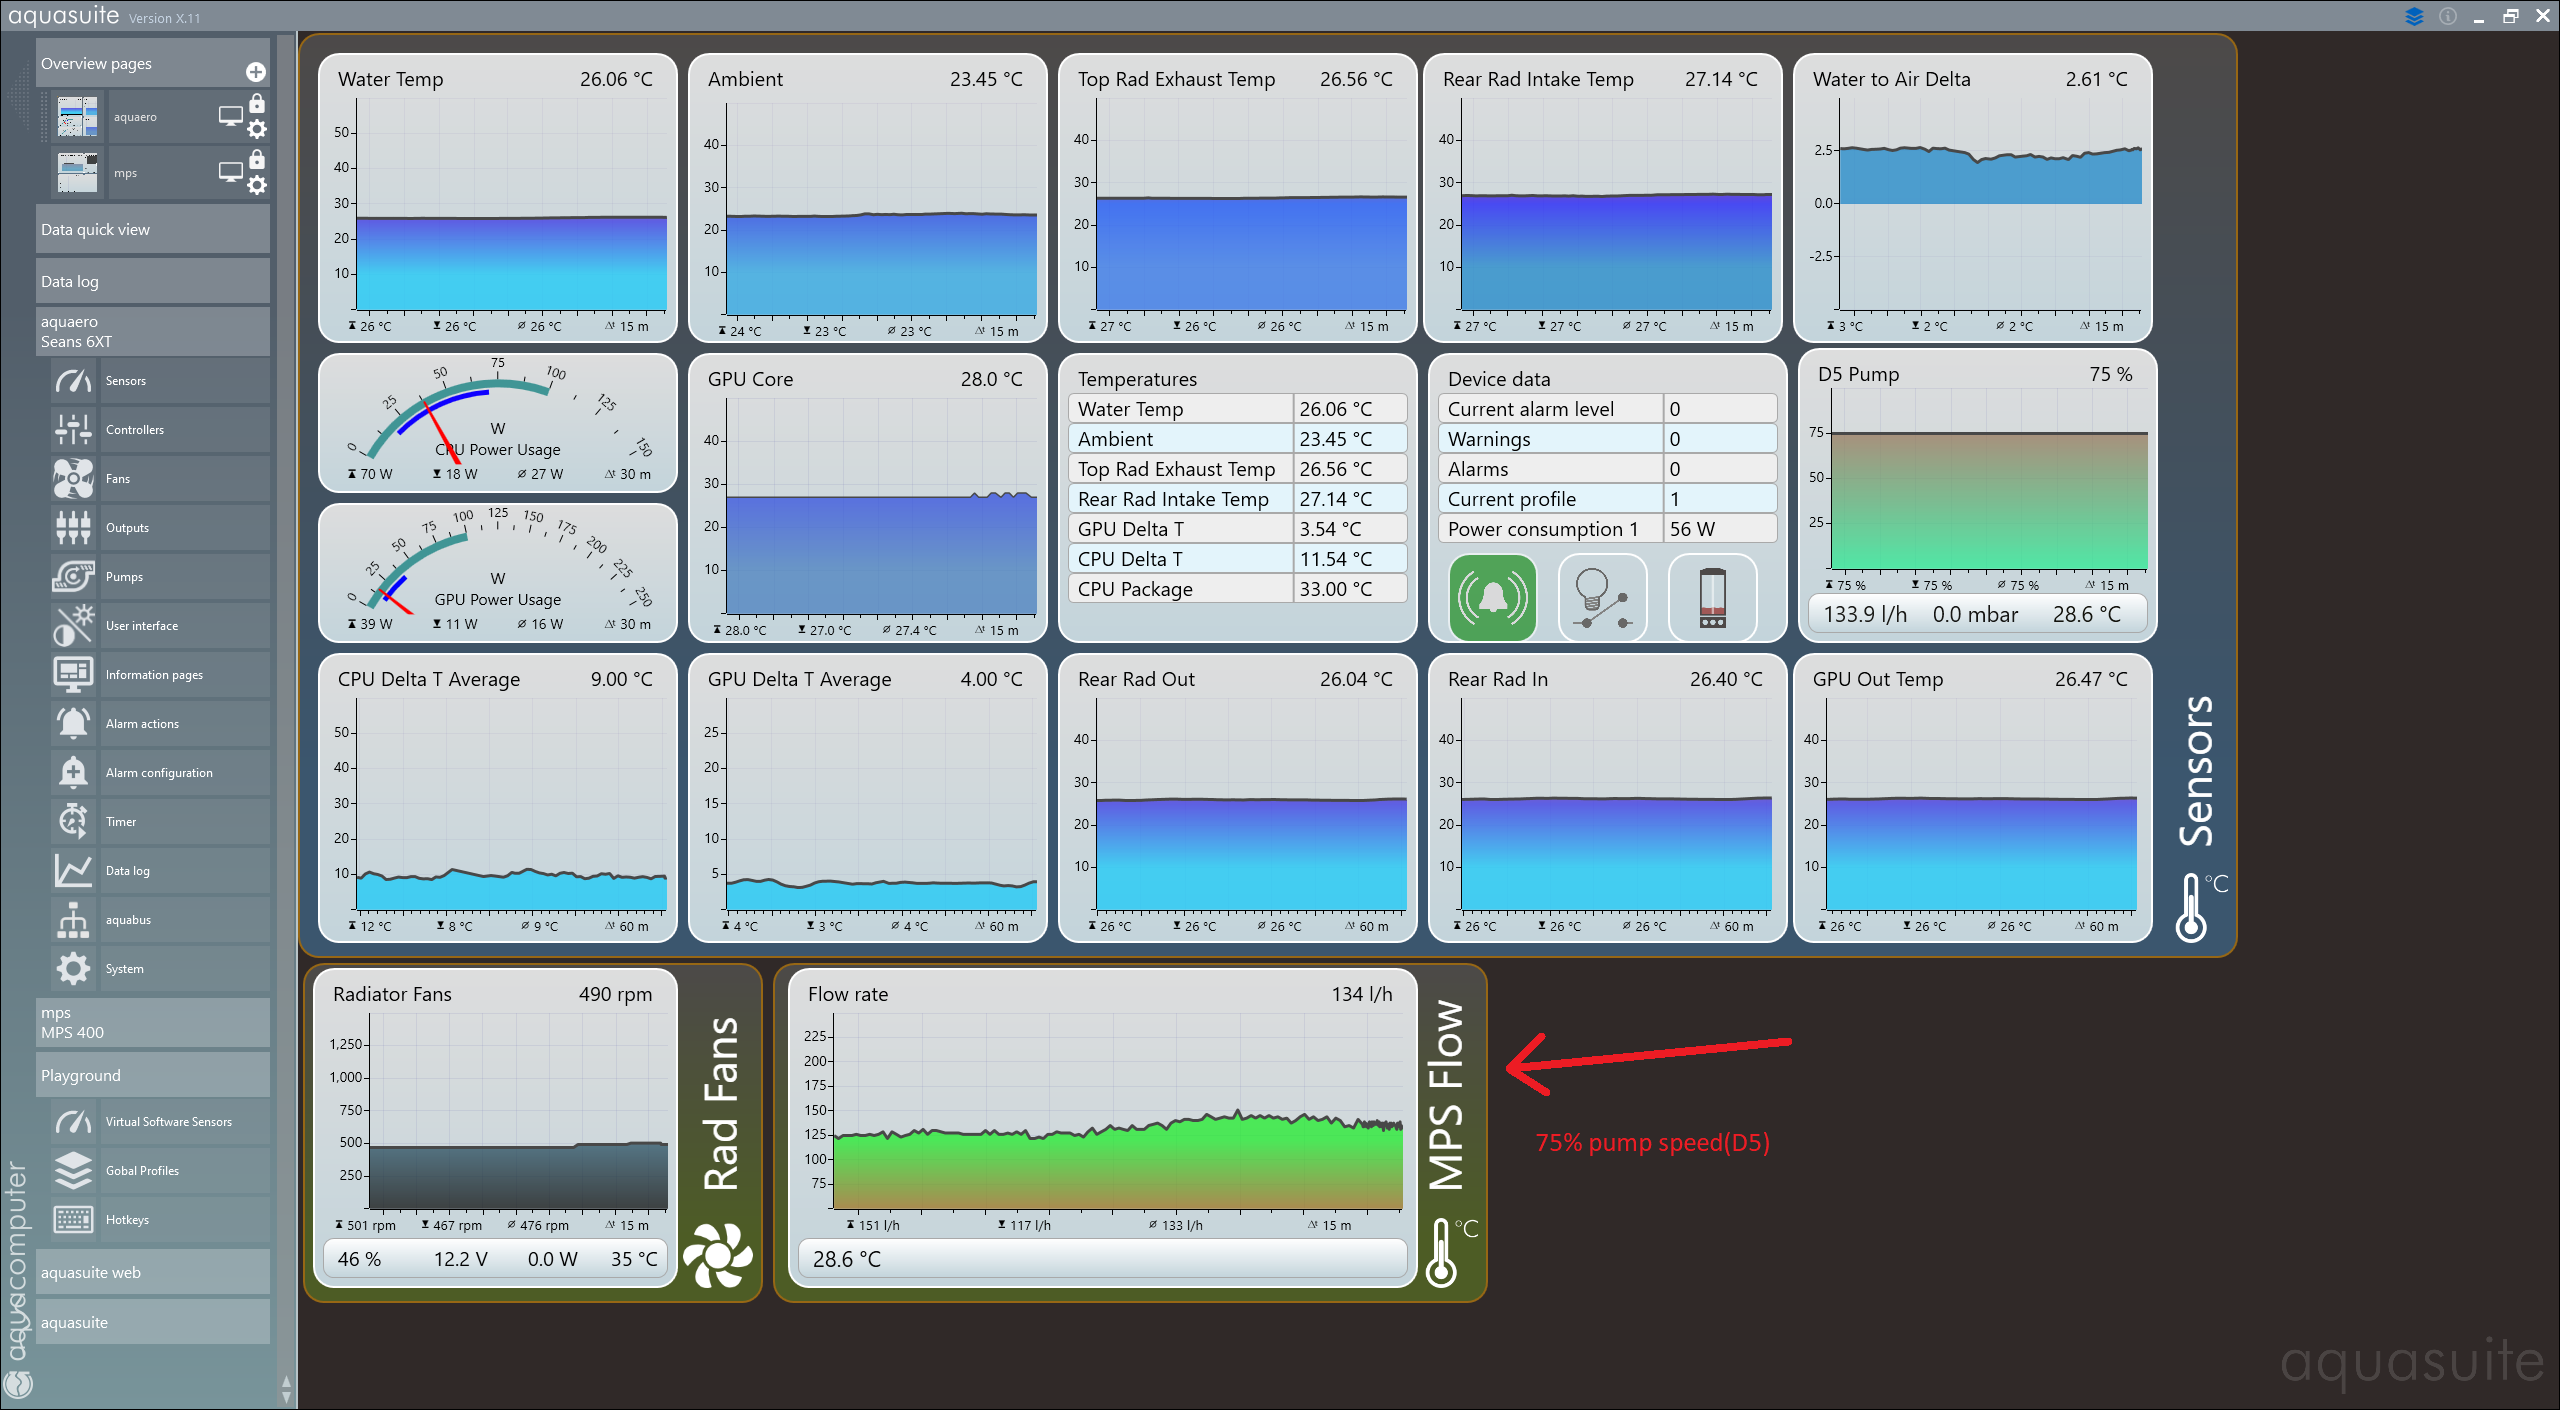Select Information pages in sidebar
This screenshot has height=1410, width=2560.
154,675
